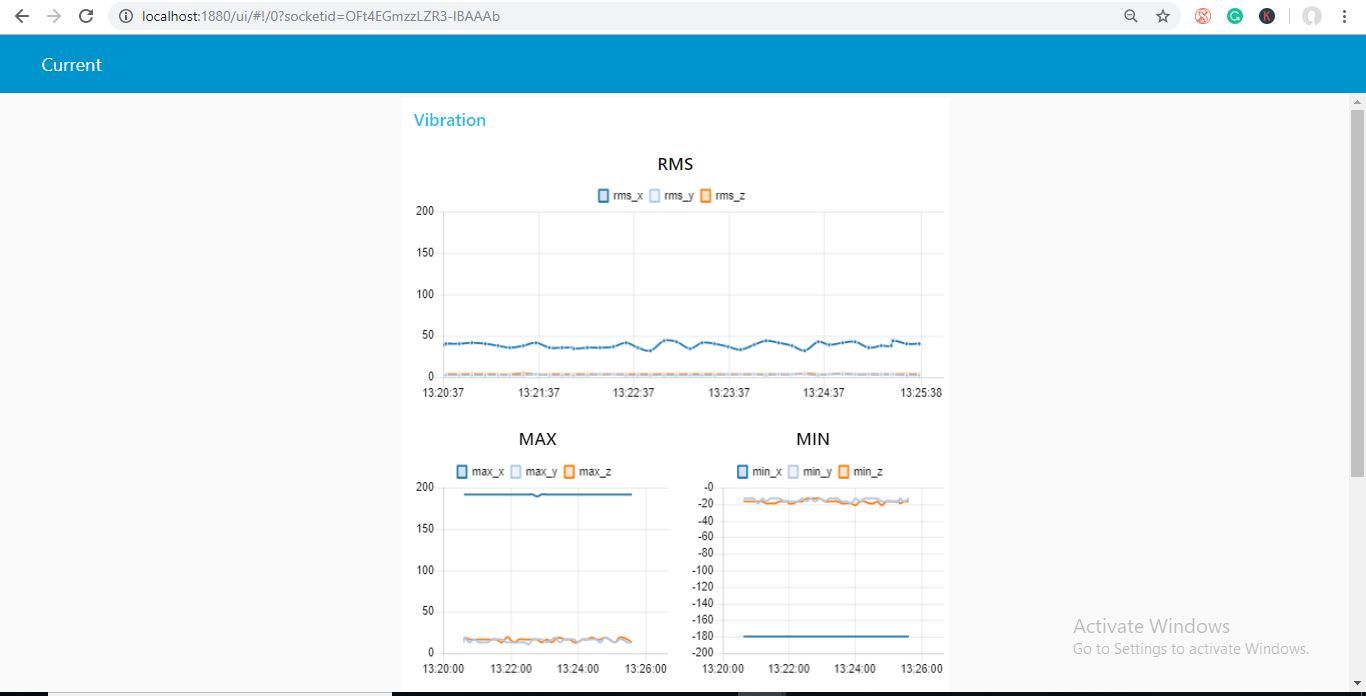Click the dark circular K extension icon
This screenshot has width=1366, height=696.
click(x=1266, y=16)
